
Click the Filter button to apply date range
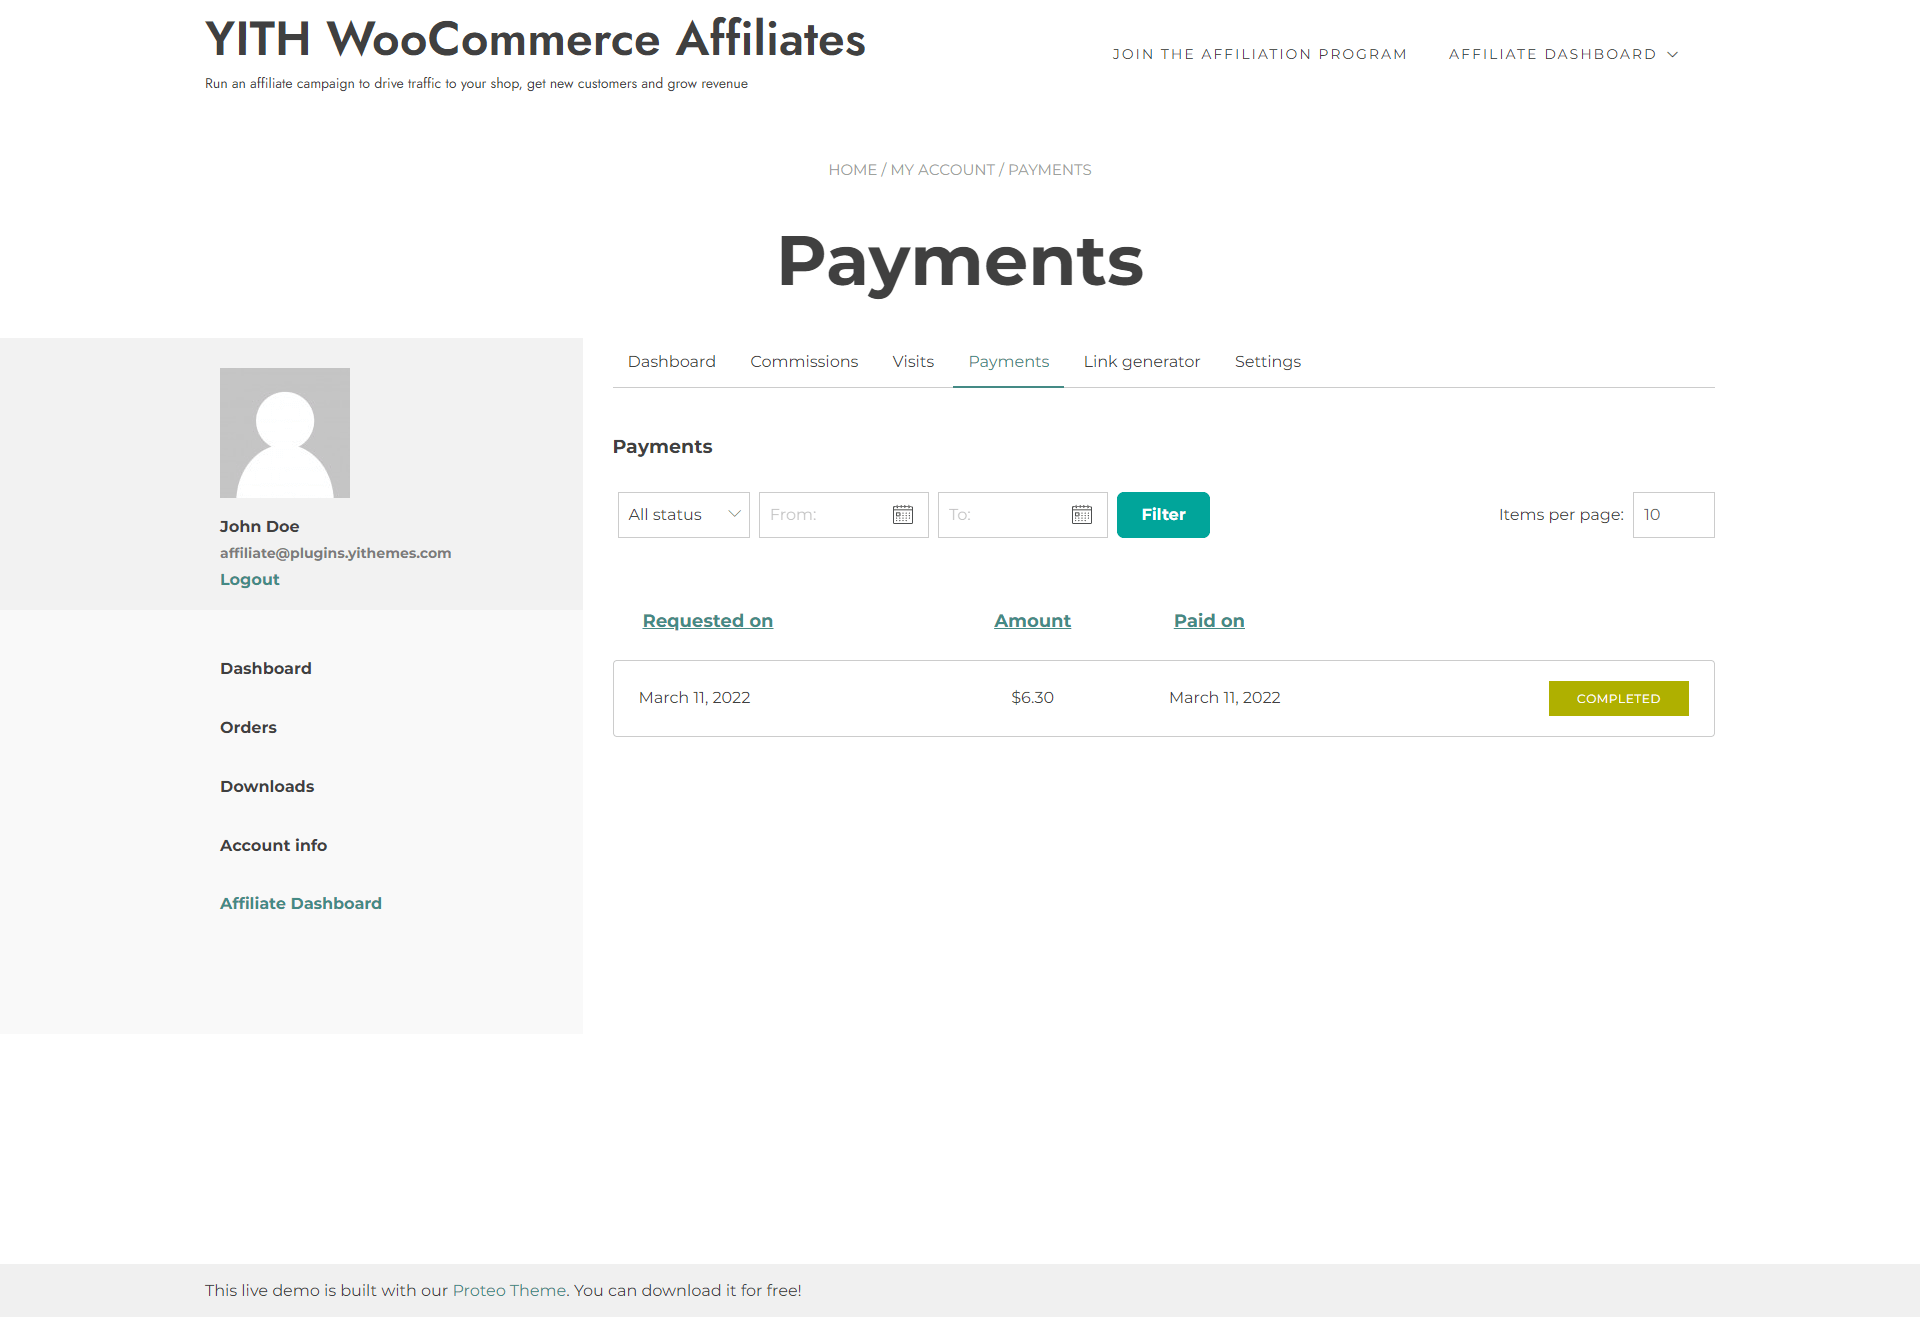click(1163, 514)
